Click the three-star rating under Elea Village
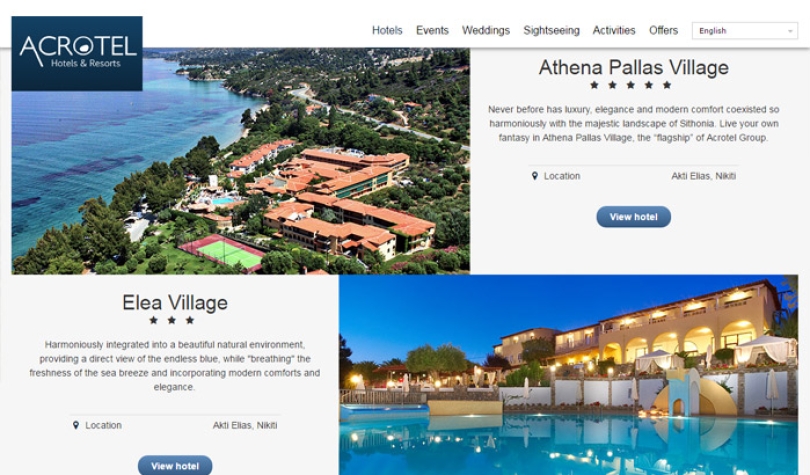The image size is (810, 475). click(x=172, y=320)
